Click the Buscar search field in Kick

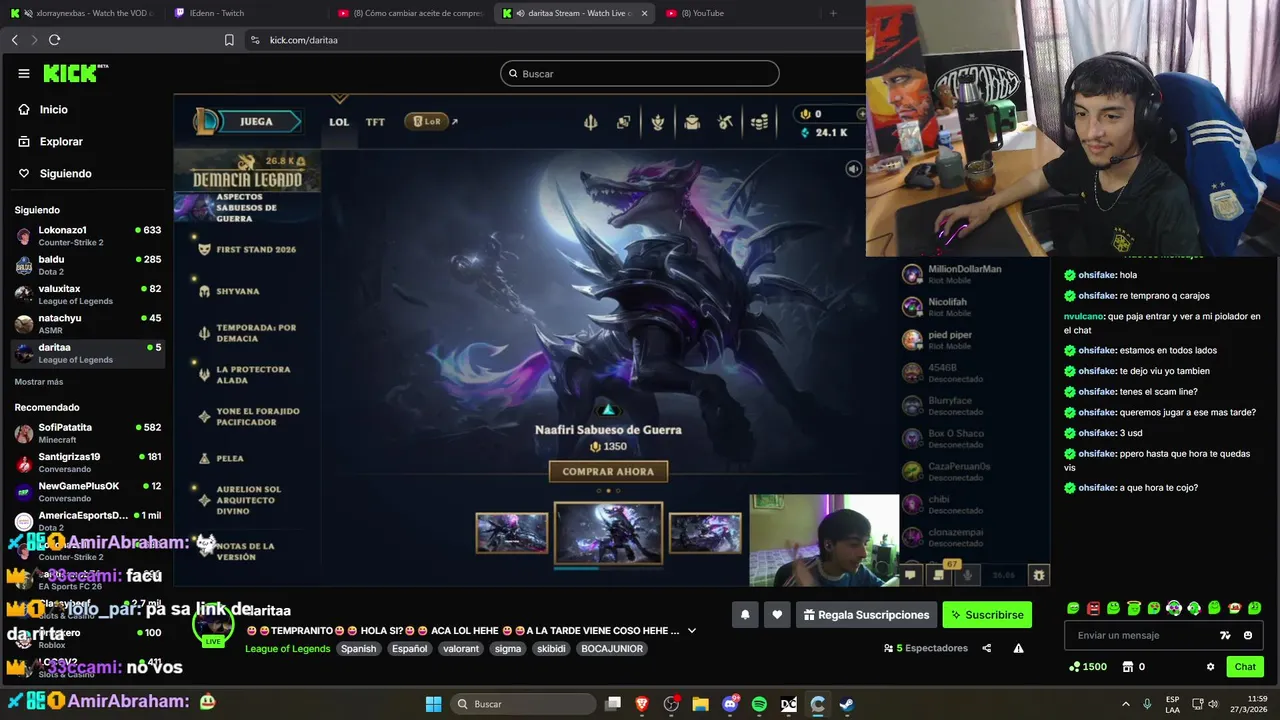coord(640,73)
